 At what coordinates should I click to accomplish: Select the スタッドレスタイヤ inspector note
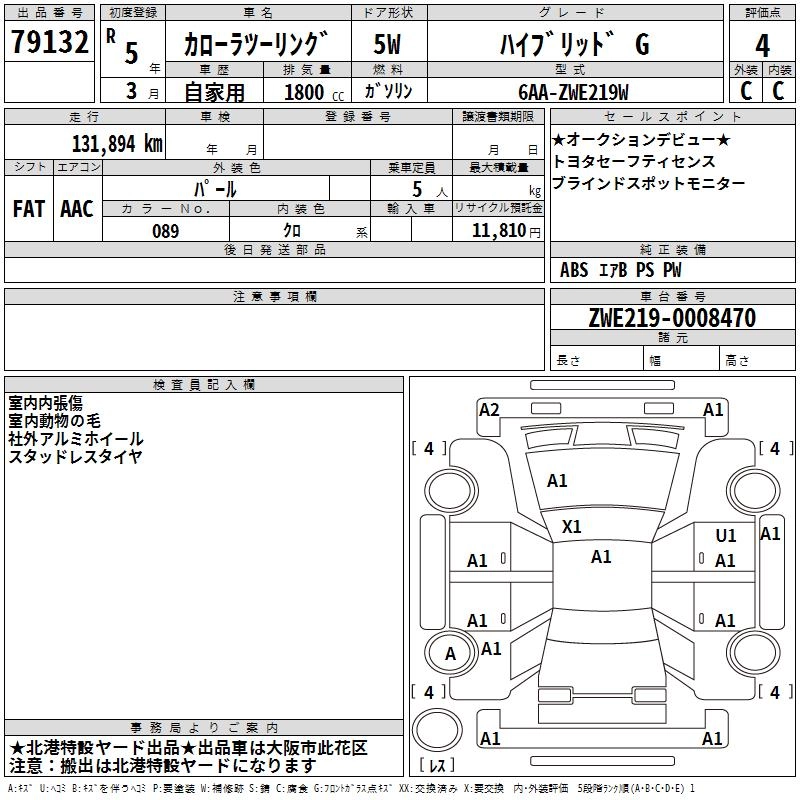point(76,456)
